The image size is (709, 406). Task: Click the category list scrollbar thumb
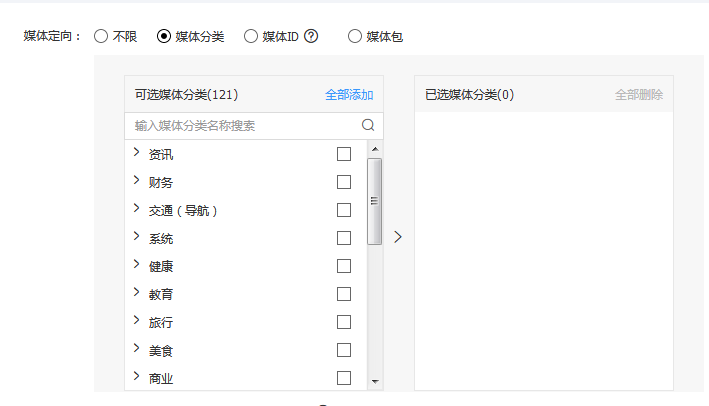[x=375, y=200]
